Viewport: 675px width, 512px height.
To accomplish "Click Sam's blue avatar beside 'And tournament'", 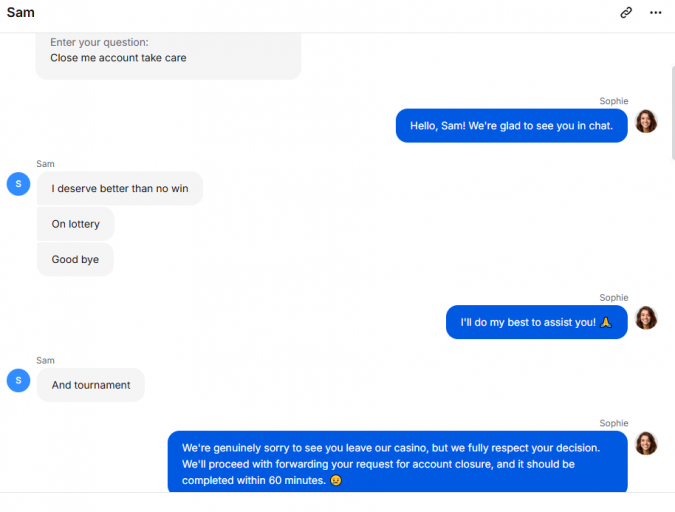I will pyautogui.click(x=19, y=380).
